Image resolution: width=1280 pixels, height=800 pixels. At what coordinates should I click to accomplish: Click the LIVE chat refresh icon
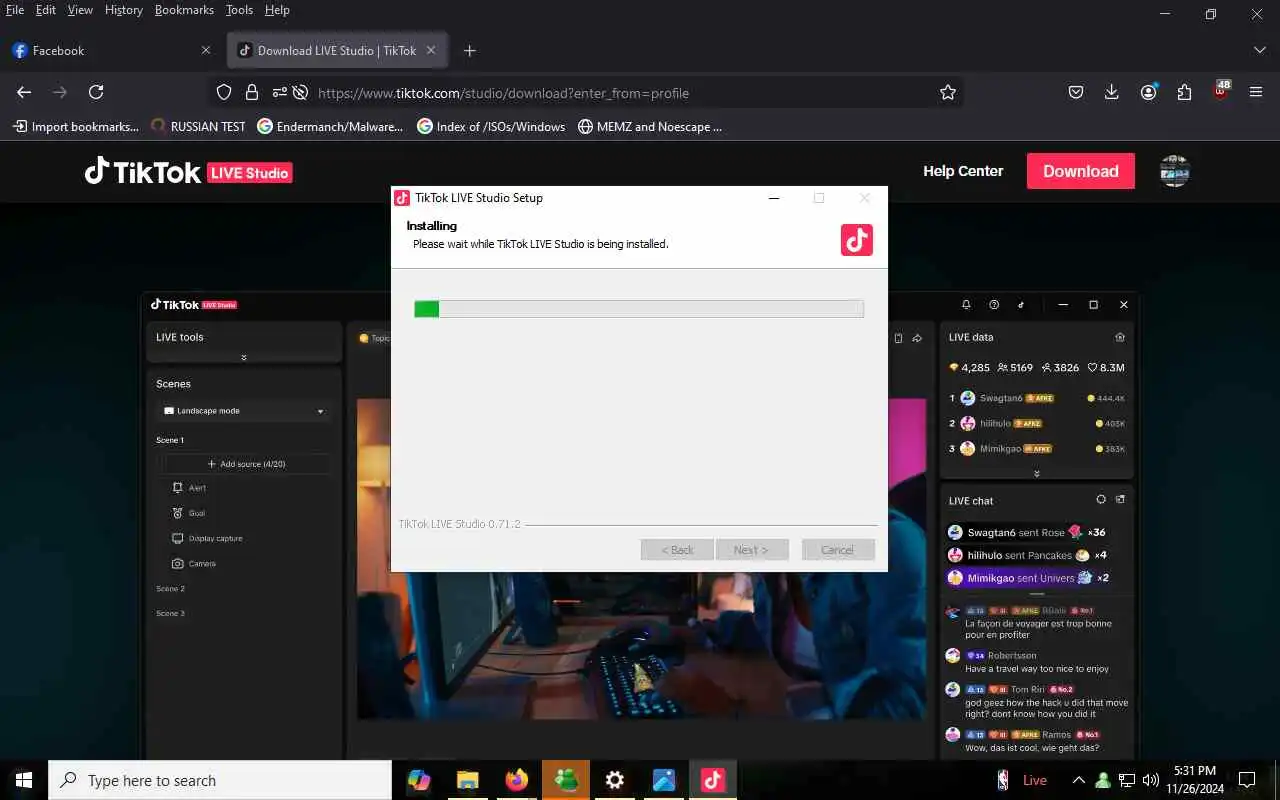tap(1101, 500)
